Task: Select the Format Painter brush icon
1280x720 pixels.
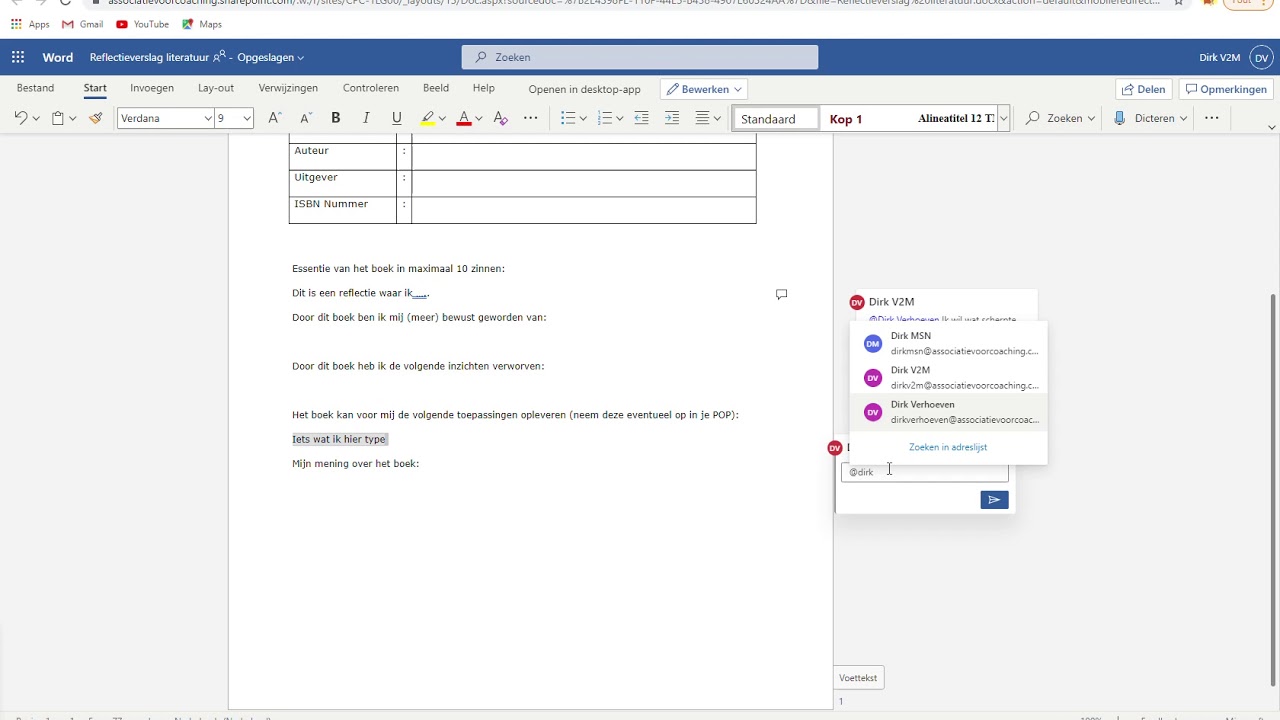Action: coord(96,118)
